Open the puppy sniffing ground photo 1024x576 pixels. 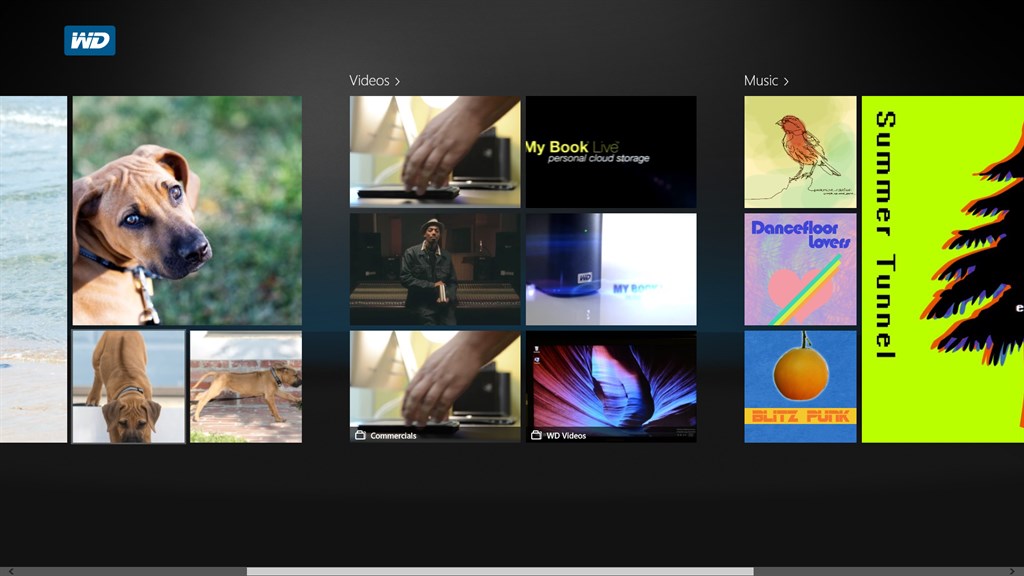click(128, 387)
